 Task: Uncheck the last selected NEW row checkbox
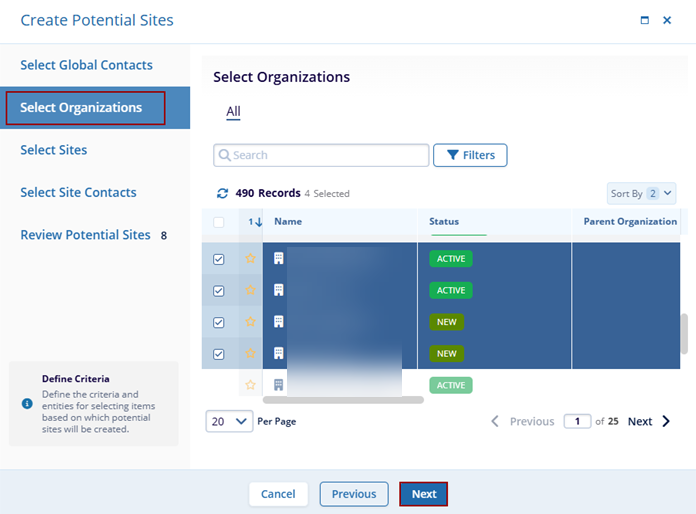(x=219, y=354)
